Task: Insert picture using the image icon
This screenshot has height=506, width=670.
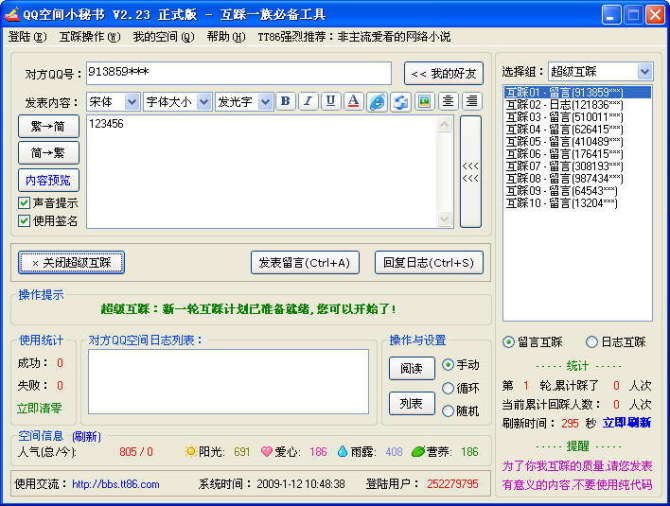Action: click(x=424, y=102)
